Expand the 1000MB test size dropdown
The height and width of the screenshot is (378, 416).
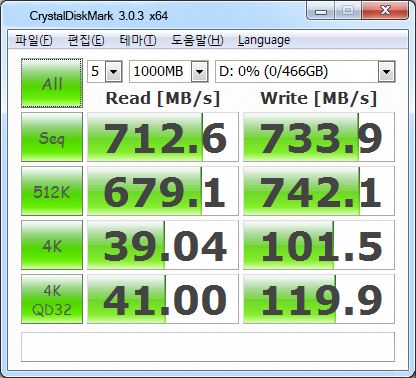[x=199, y=71]
